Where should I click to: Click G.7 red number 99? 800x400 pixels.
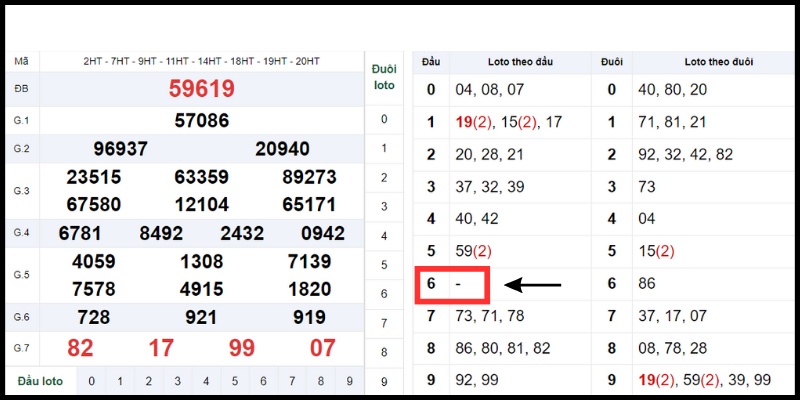[x=242, y=349]
